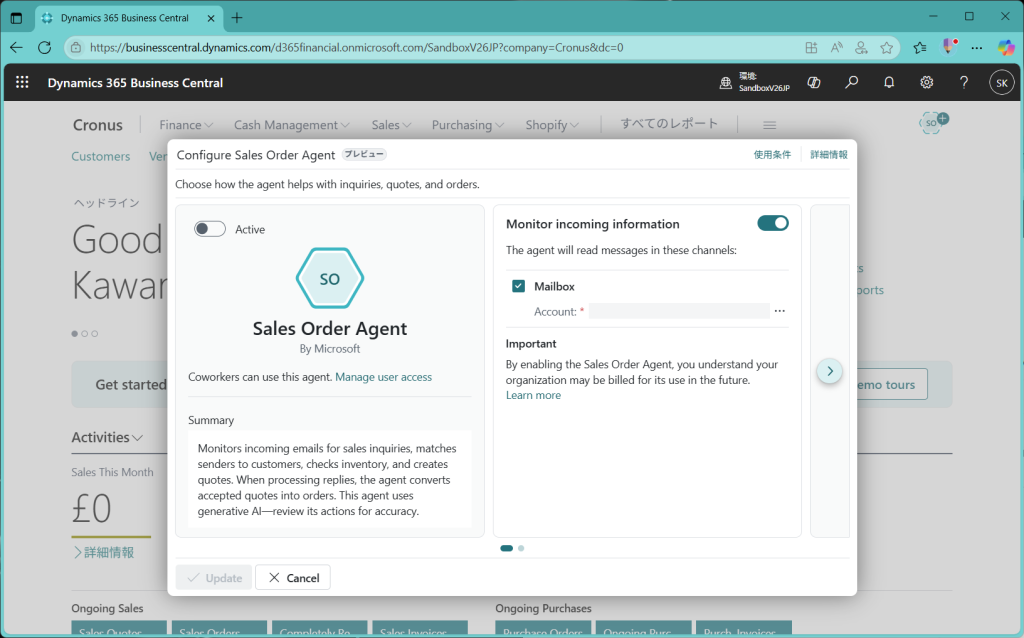Open the navigation overflow hamburger menu

pyautogui.click(x=770, y=125)
